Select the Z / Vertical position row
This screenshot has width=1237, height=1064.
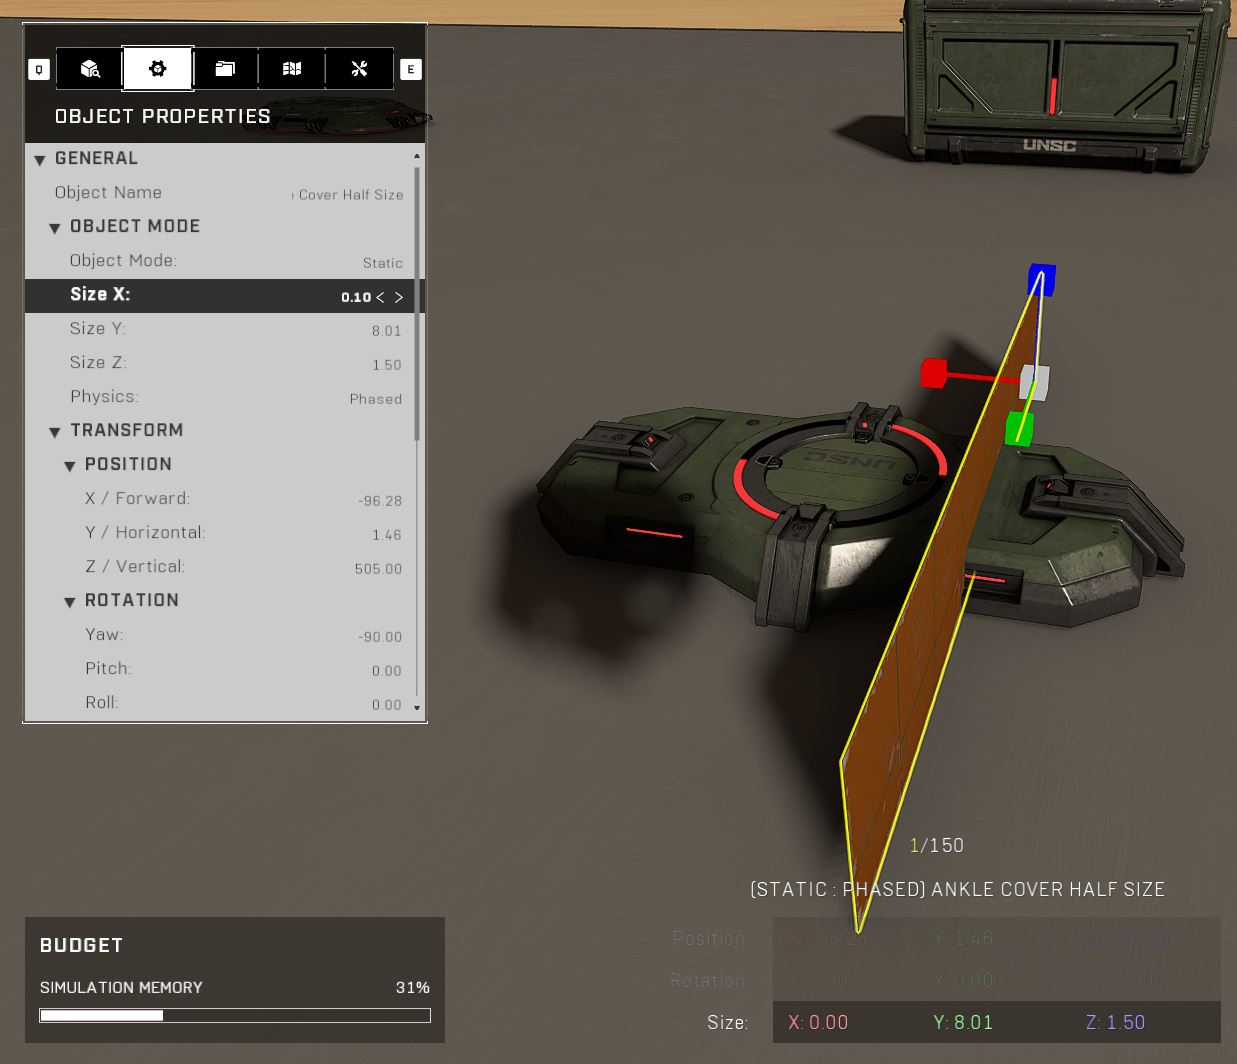point(219,567)
